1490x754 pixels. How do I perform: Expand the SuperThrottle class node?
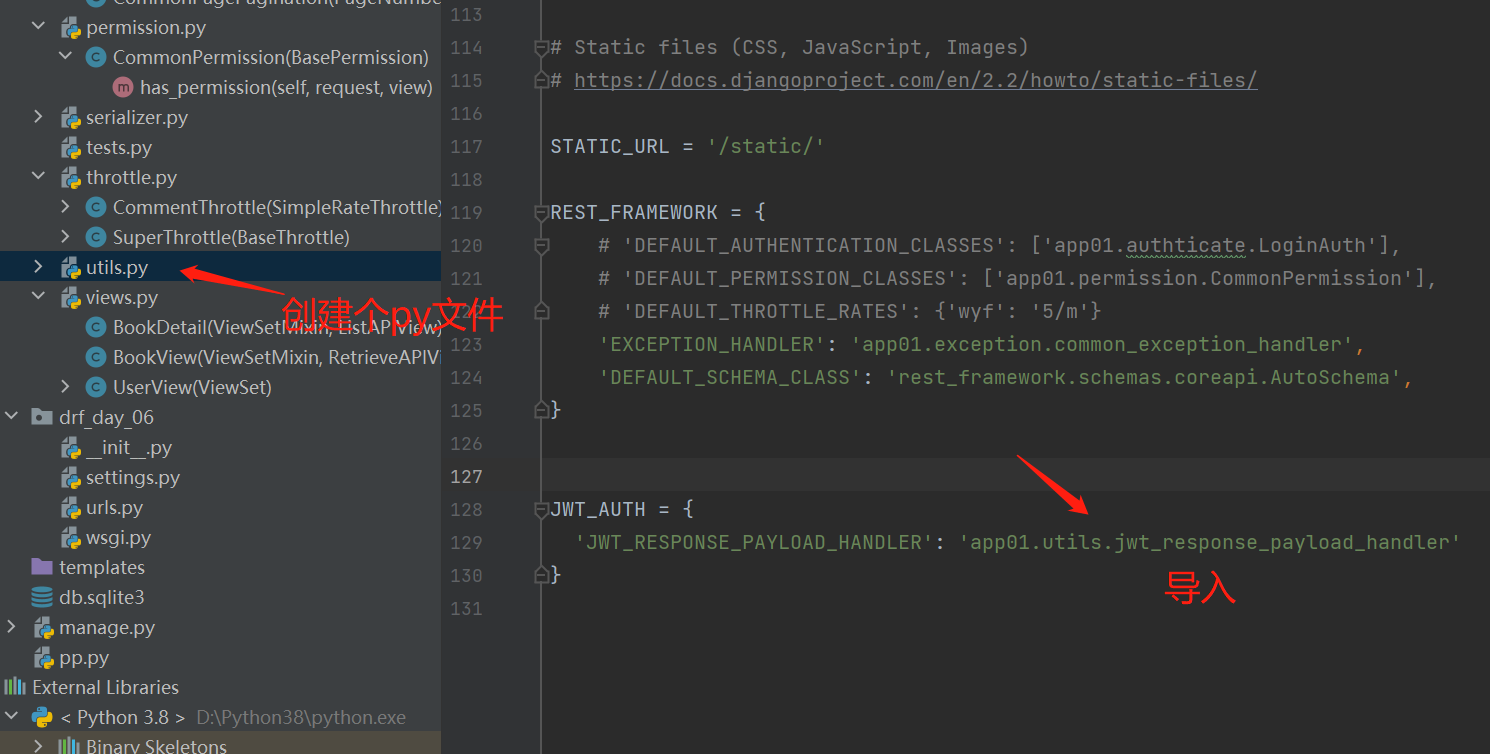[66, 237]
